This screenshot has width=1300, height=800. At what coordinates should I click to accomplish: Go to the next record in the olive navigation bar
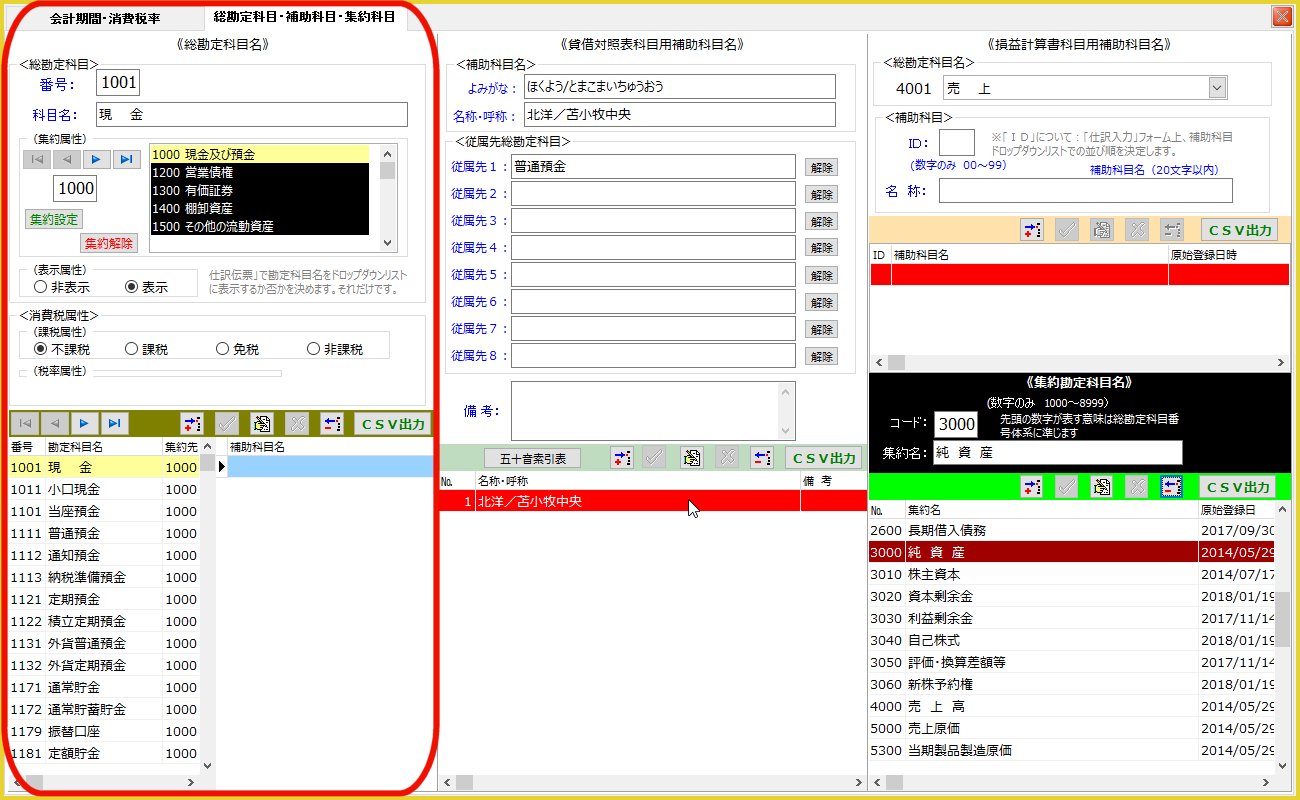click(85, 423)
